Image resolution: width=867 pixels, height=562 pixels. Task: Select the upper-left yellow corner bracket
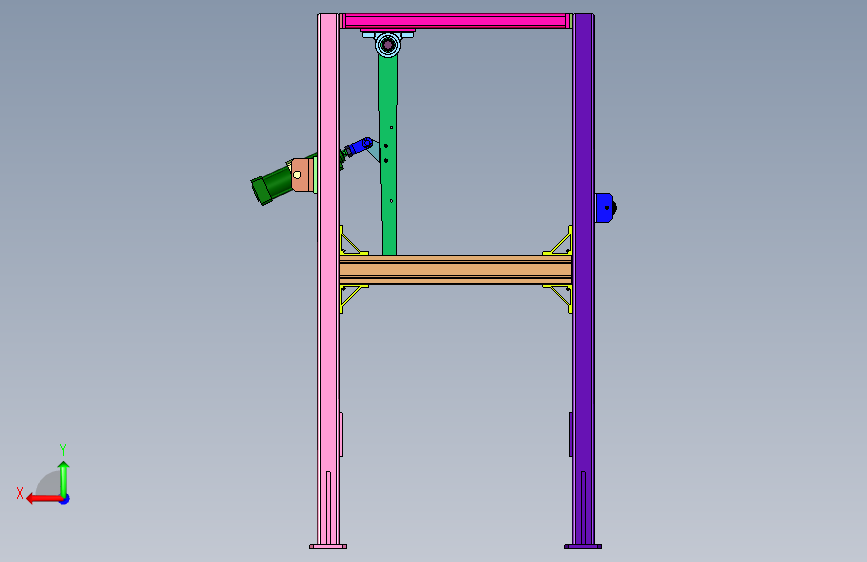pyautogui.click(x=353, y=241)
